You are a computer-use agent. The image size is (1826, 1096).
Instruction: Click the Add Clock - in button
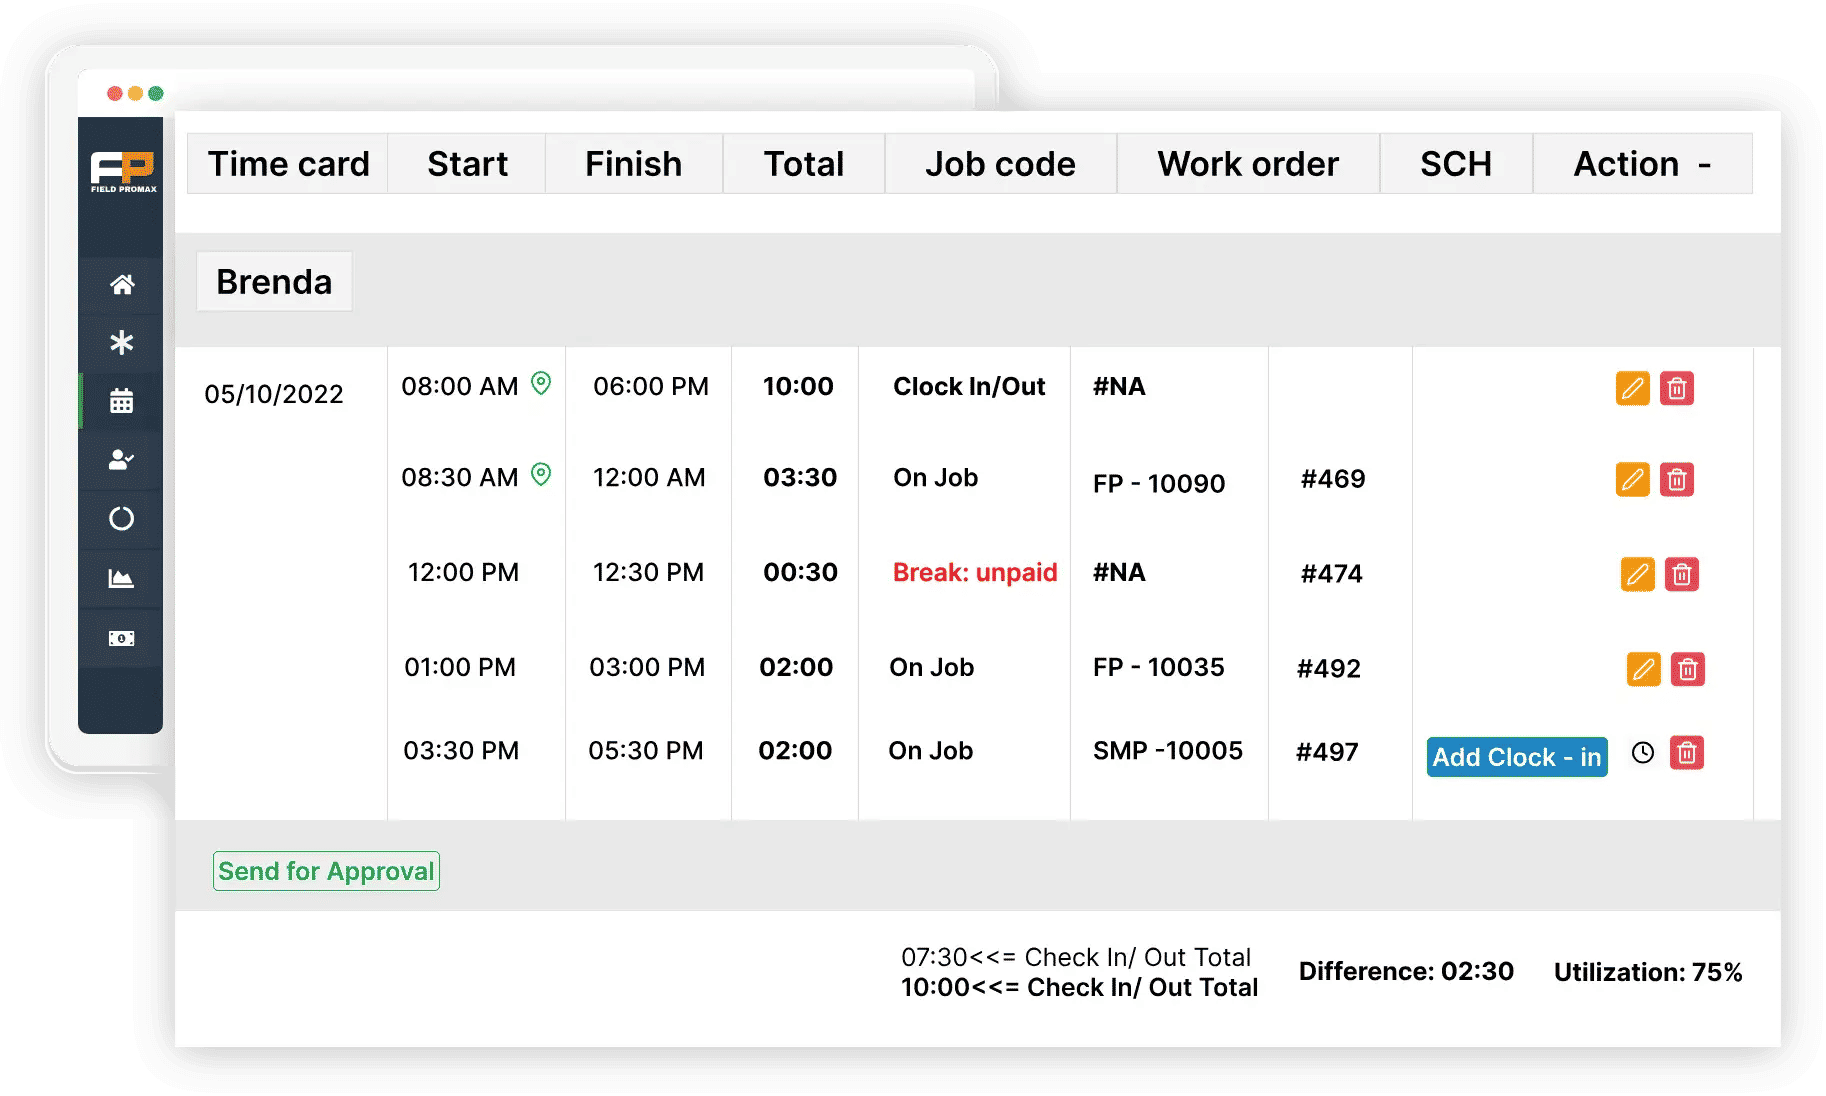click(1517, 757)
